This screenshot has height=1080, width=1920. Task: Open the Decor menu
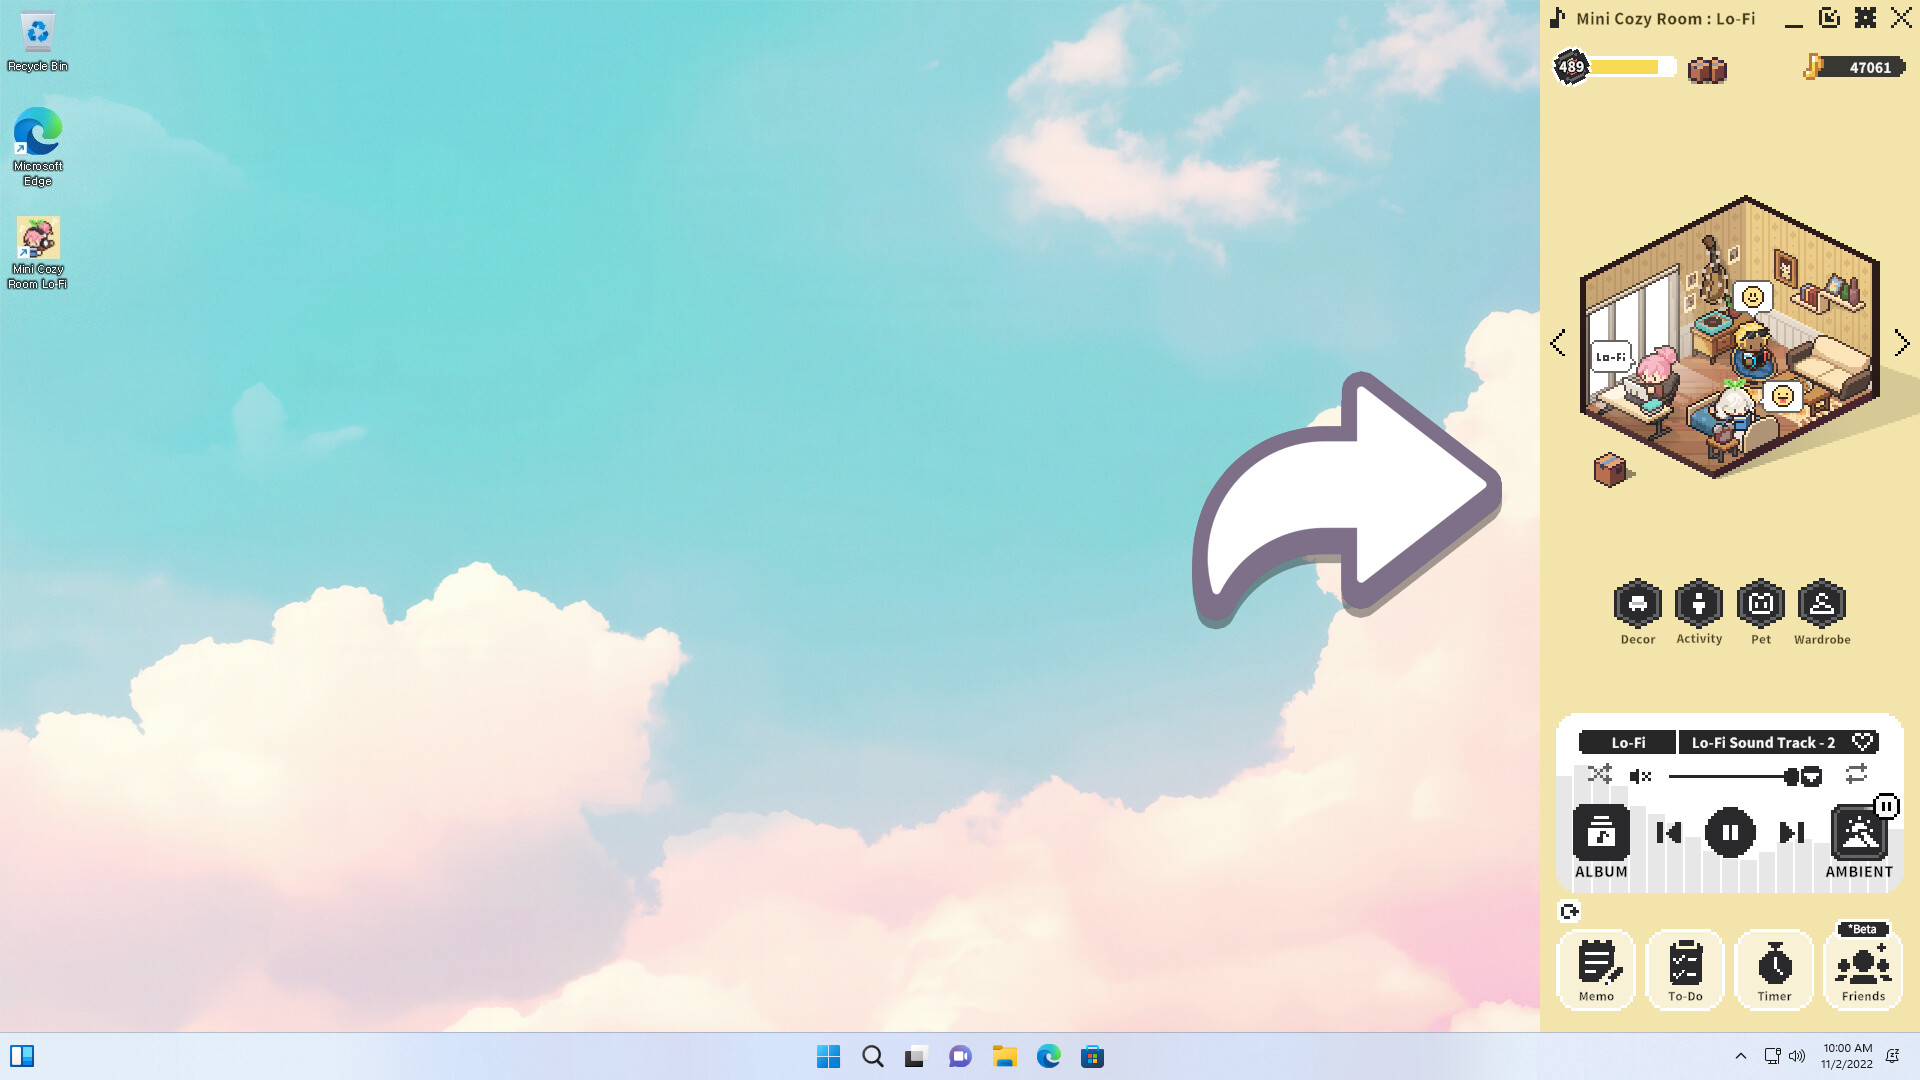pos(1638,604)
